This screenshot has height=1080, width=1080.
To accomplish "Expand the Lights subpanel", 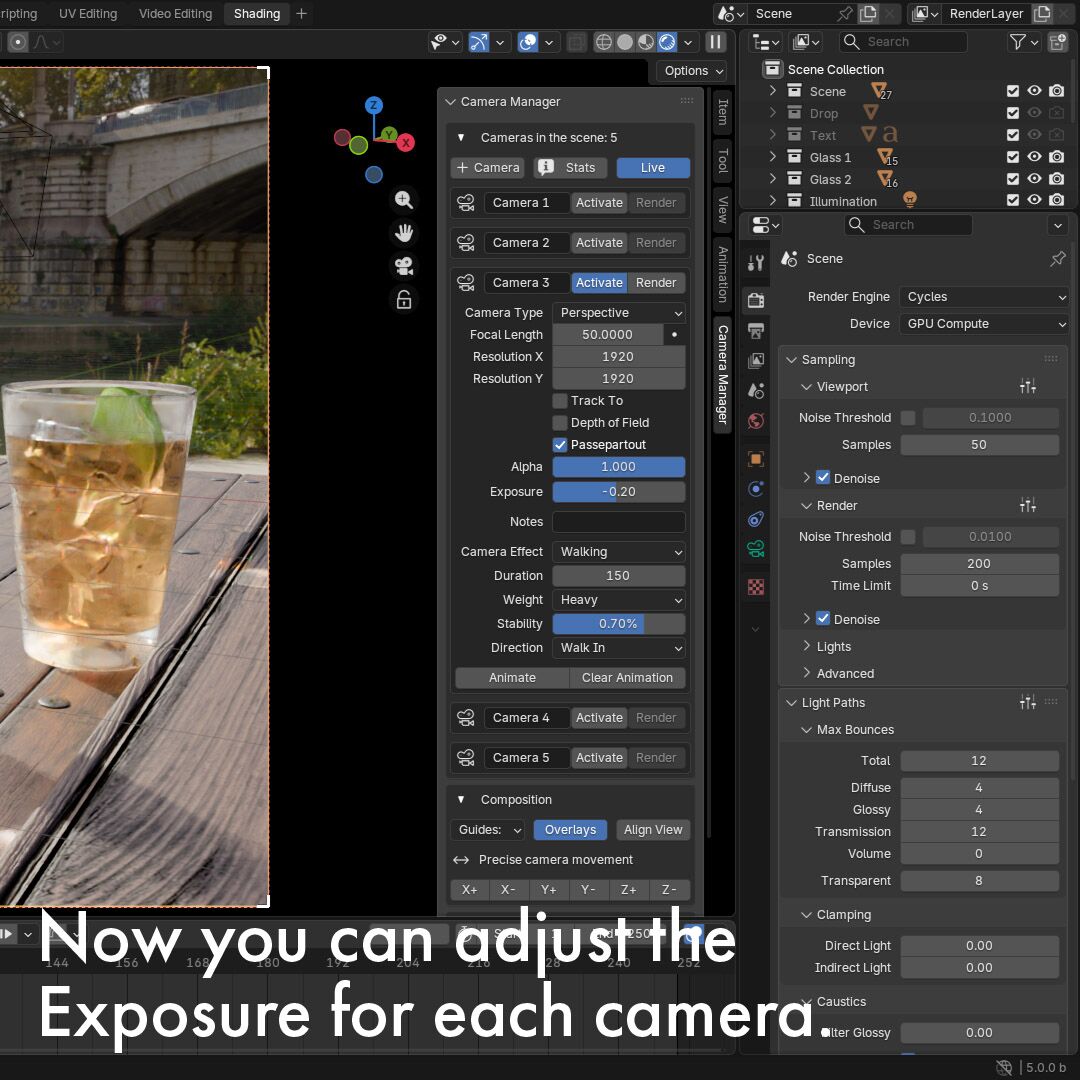I will coord(833,647).
